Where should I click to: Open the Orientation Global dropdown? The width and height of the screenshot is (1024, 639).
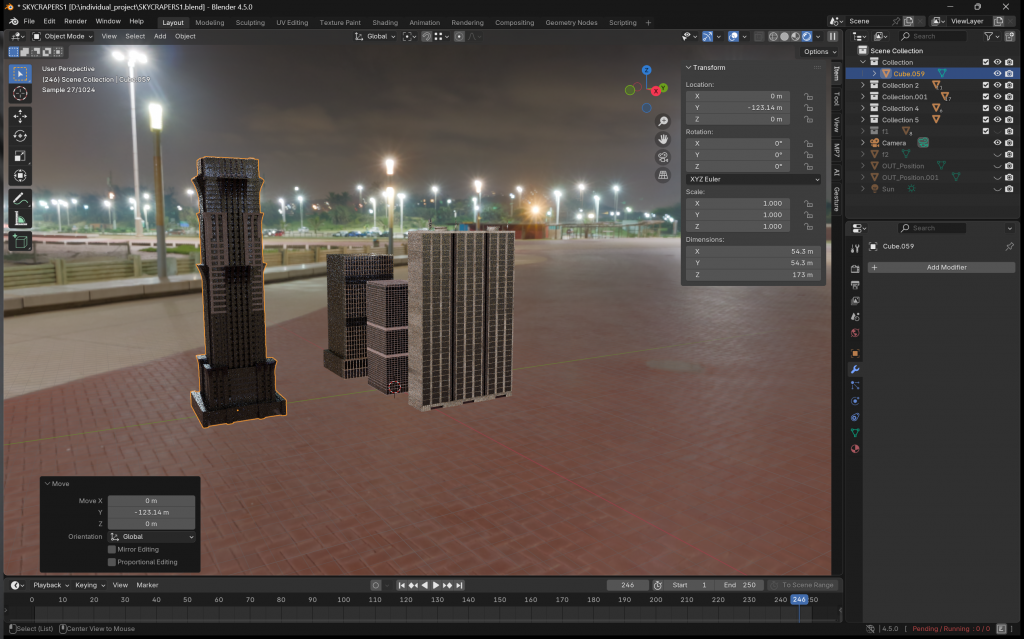151,537
